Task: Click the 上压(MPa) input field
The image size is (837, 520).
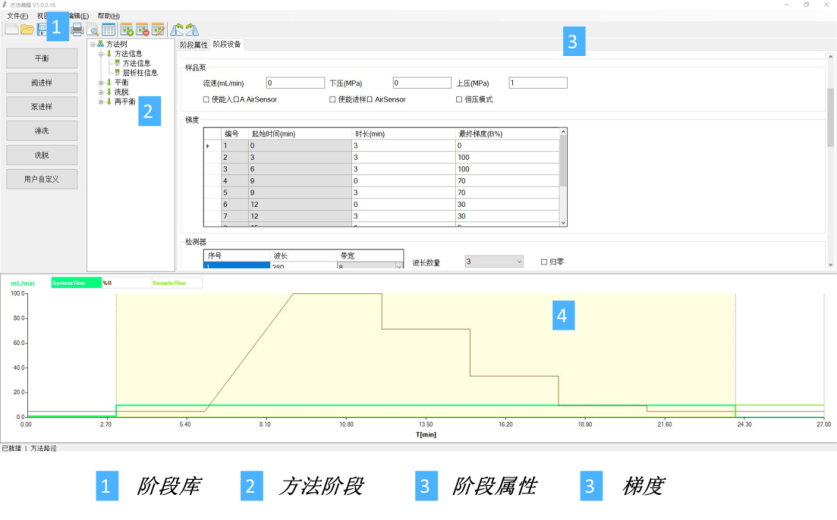Action: pos(538,83)
